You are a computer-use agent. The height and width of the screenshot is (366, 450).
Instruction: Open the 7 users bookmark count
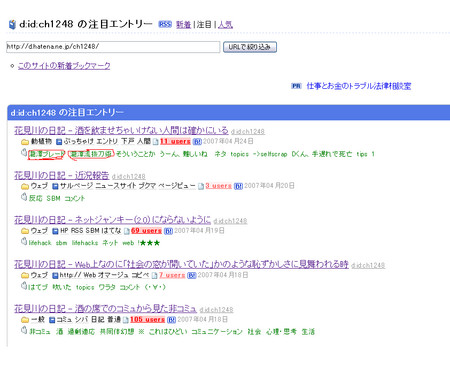172,275
